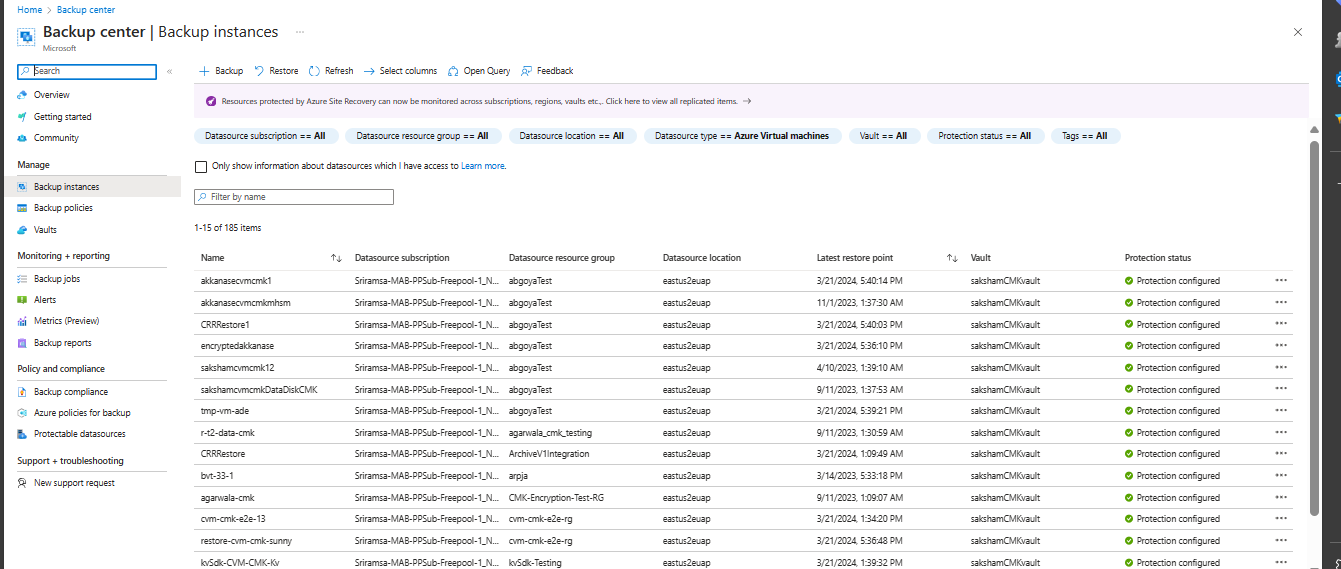Screen dimensions: 1341x569
Task: Sort by Name column arrows
Action: [x=336, y=258]
